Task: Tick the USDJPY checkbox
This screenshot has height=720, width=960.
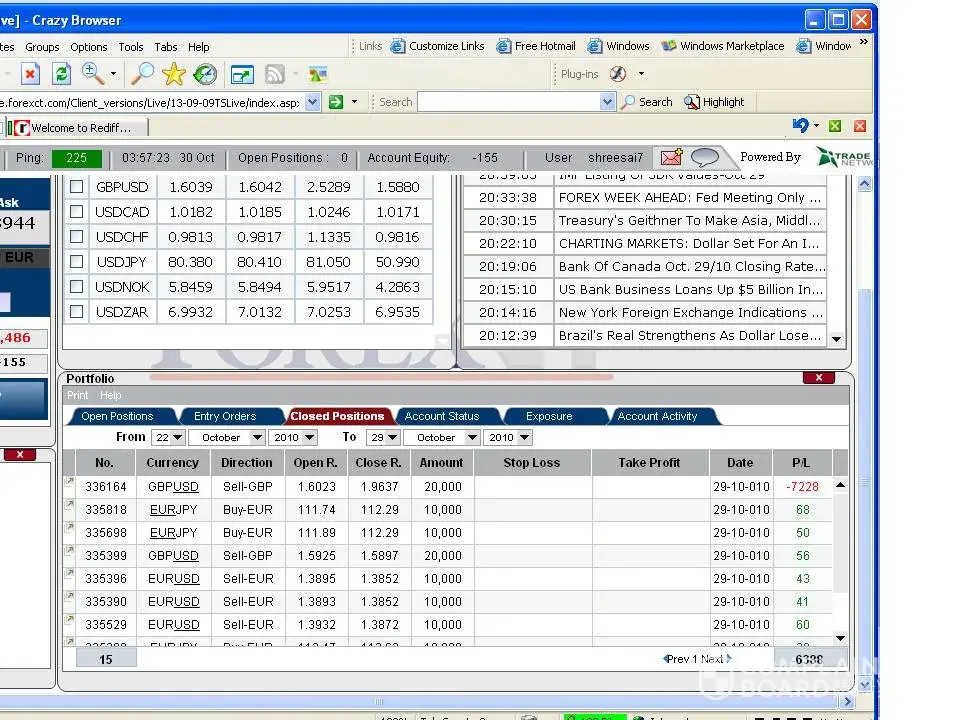Action: (x=76, y=262)
